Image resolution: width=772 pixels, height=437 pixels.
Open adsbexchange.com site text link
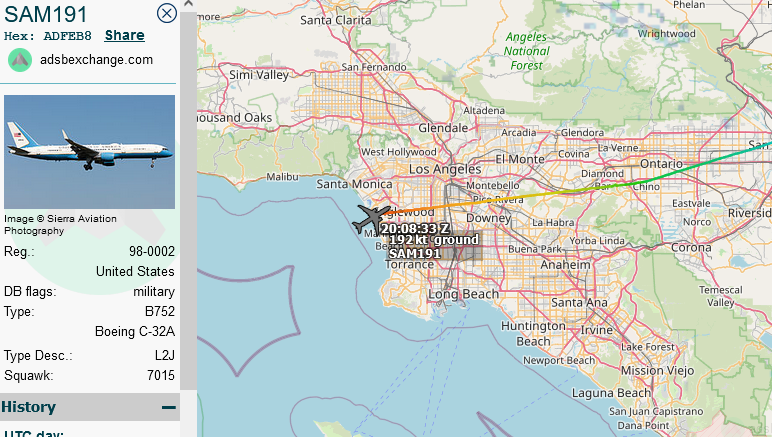pyautogui.click(x=96, y=60)
